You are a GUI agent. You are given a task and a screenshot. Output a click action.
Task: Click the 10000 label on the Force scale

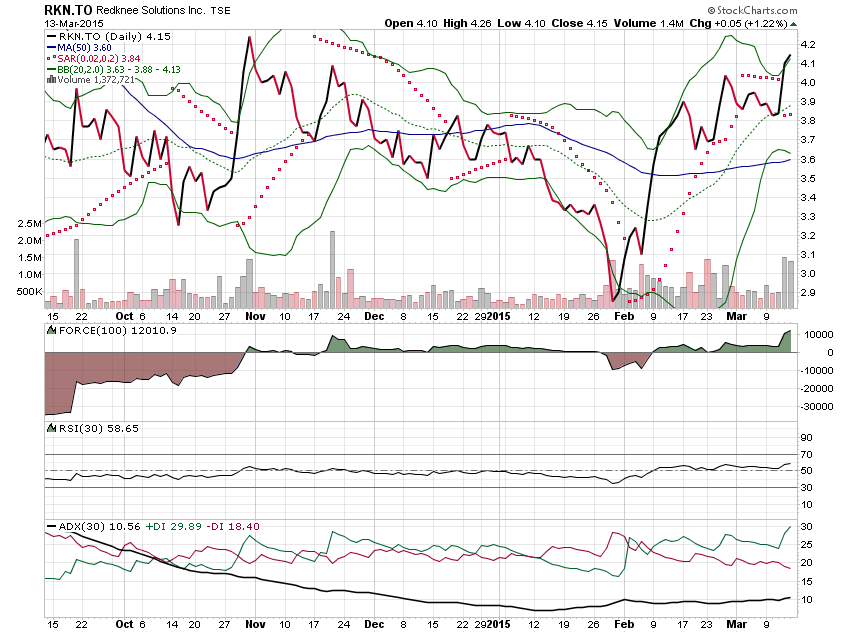819,334
